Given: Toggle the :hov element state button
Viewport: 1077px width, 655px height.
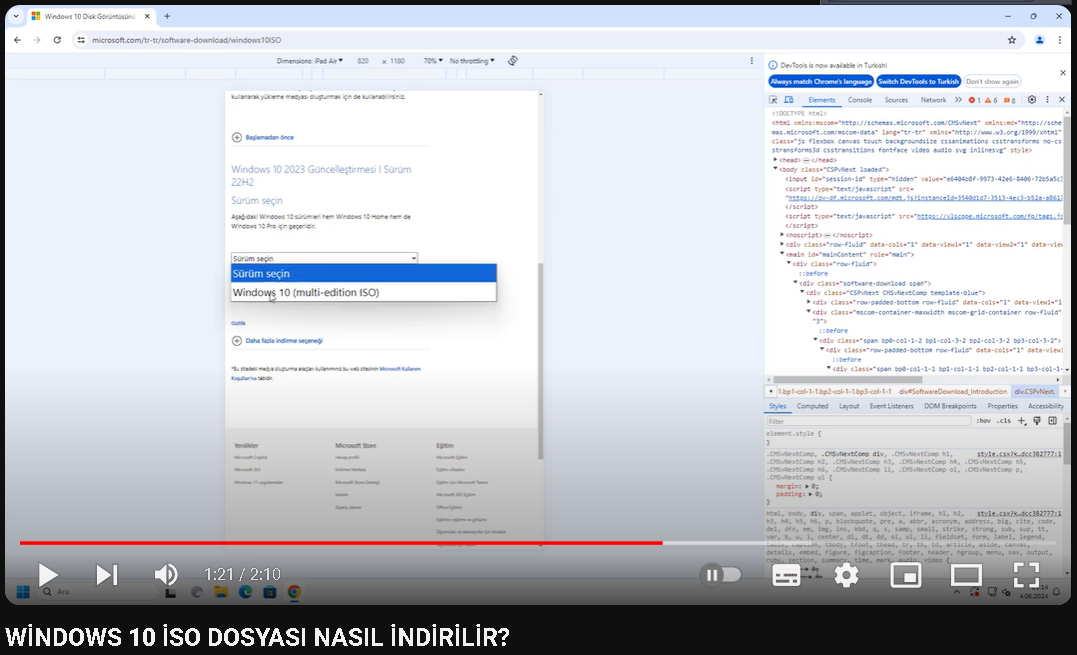Looking at the screenshot, I should [984, 421].
